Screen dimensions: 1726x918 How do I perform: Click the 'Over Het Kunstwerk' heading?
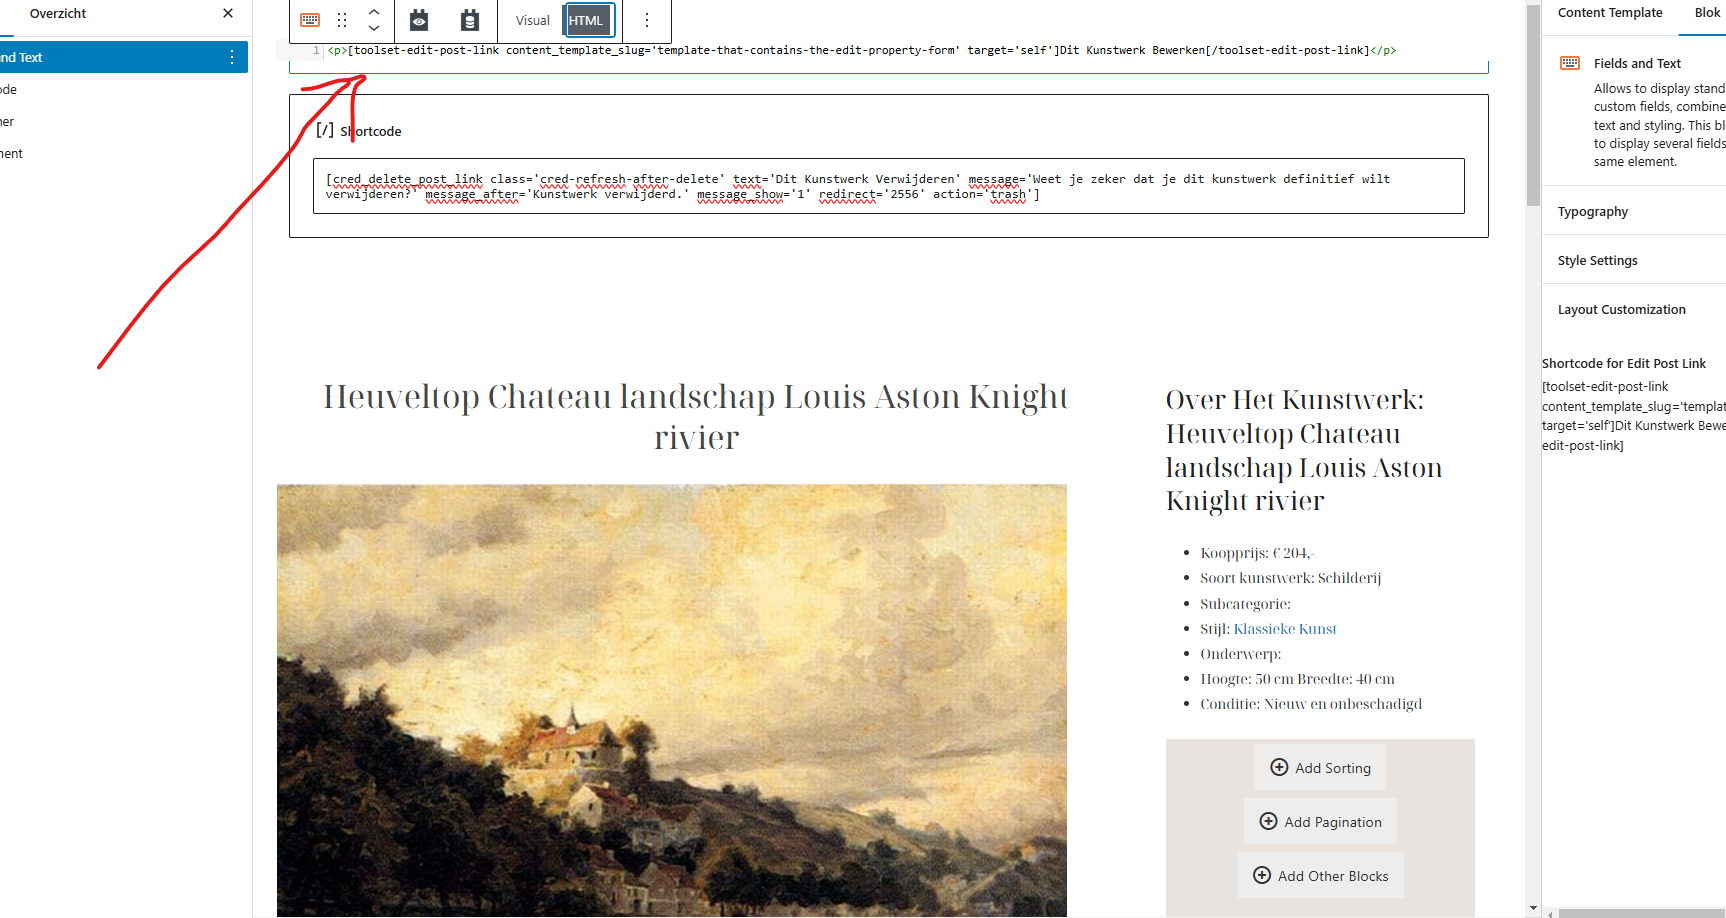(x=1304, y=450)
